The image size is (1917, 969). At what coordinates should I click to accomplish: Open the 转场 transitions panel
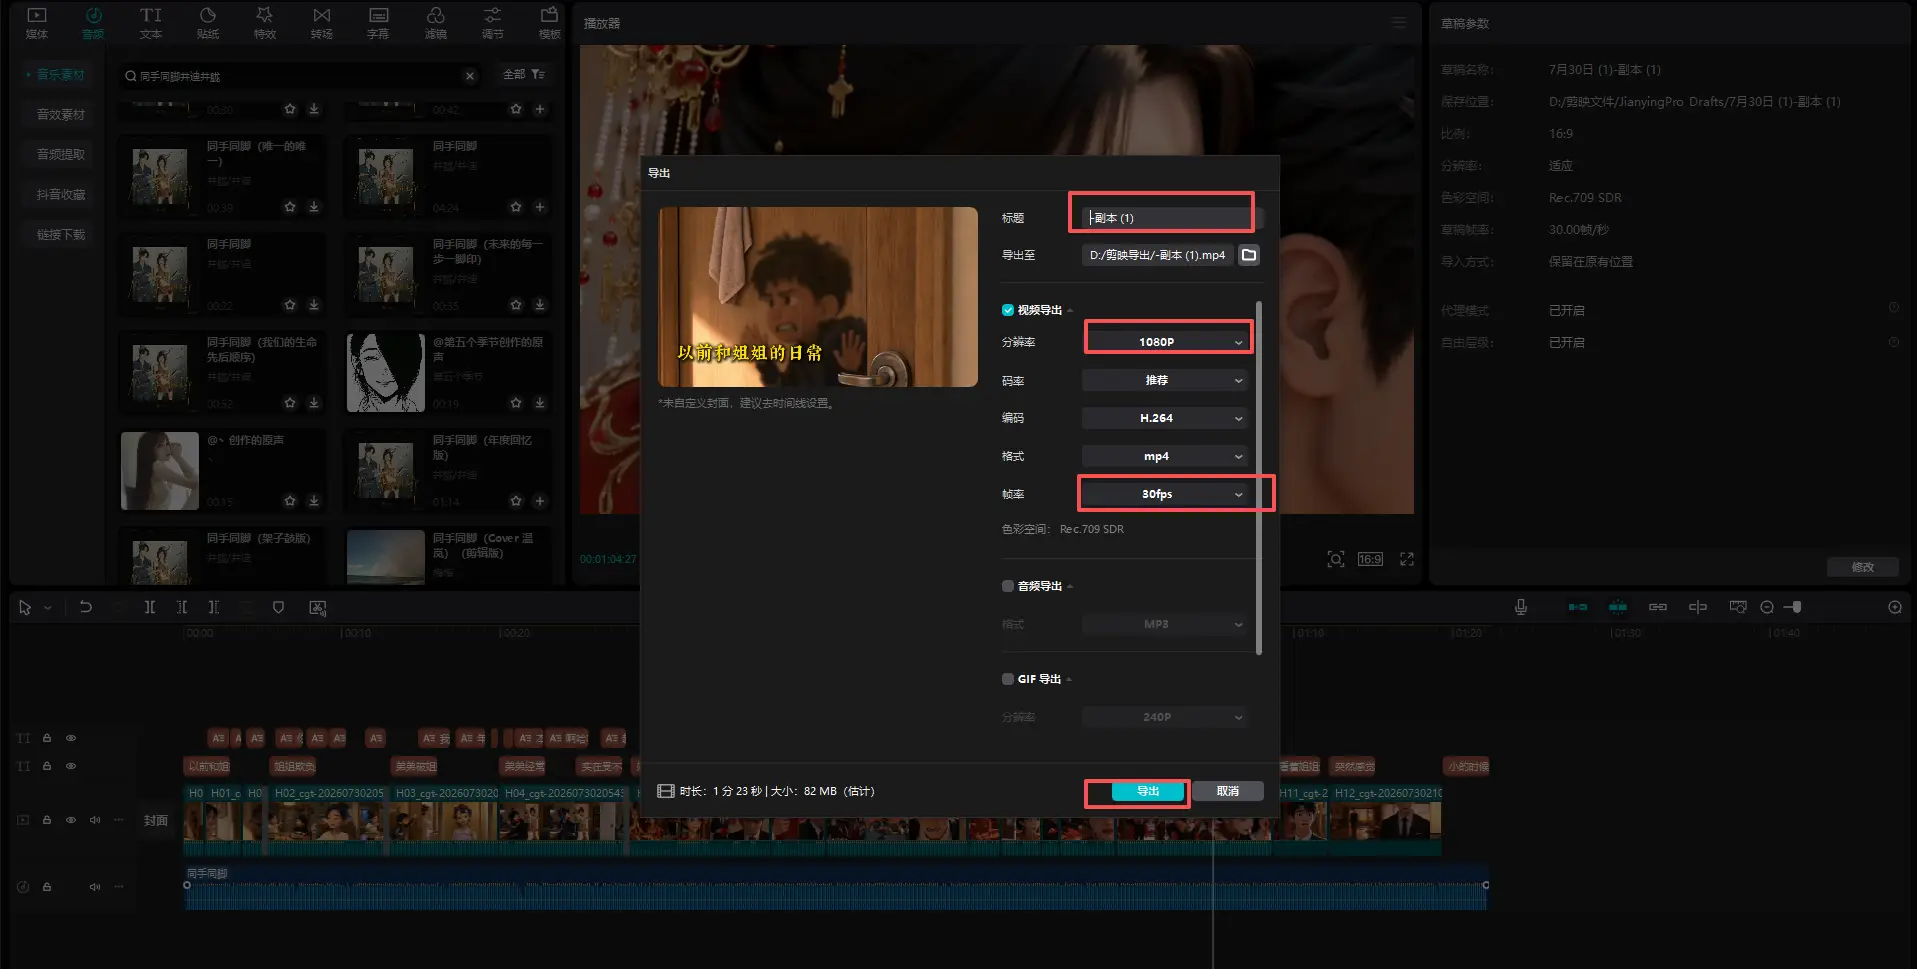[322, 23]
